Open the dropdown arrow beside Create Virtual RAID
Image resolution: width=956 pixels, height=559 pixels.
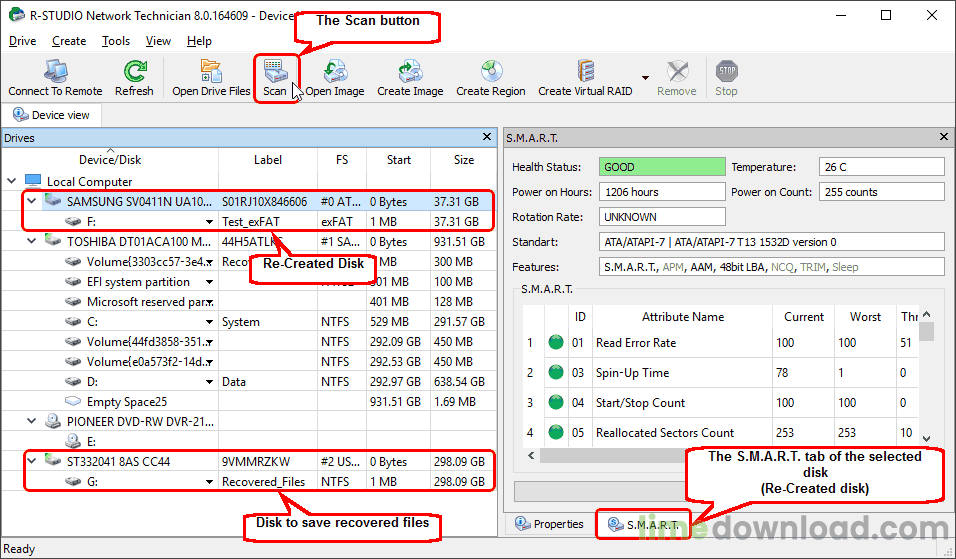pos(645,78)
